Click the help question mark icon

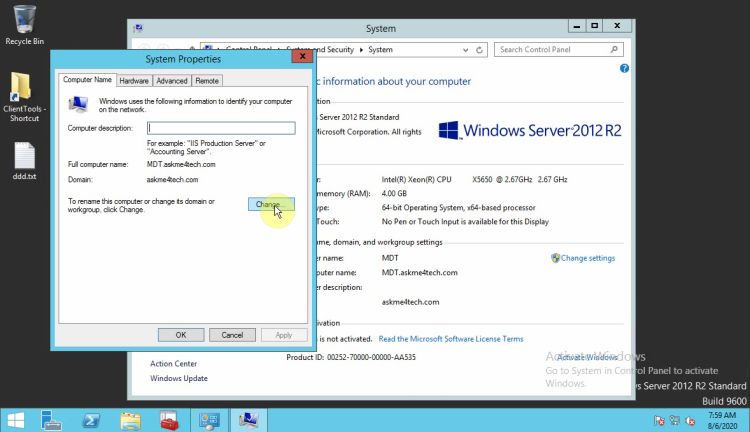click(x=624, y=68)
